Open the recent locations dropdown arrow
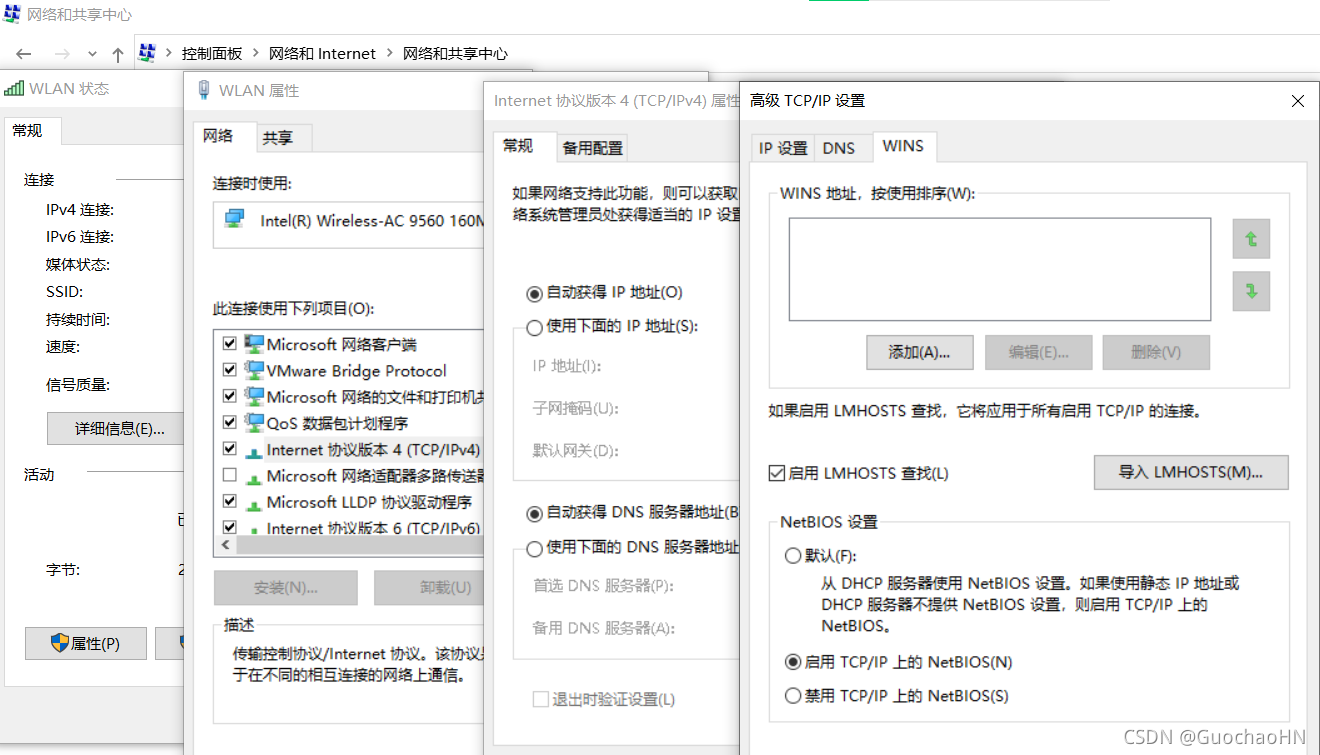Viewport: 1320px width, 755px height. coord(92,54)
